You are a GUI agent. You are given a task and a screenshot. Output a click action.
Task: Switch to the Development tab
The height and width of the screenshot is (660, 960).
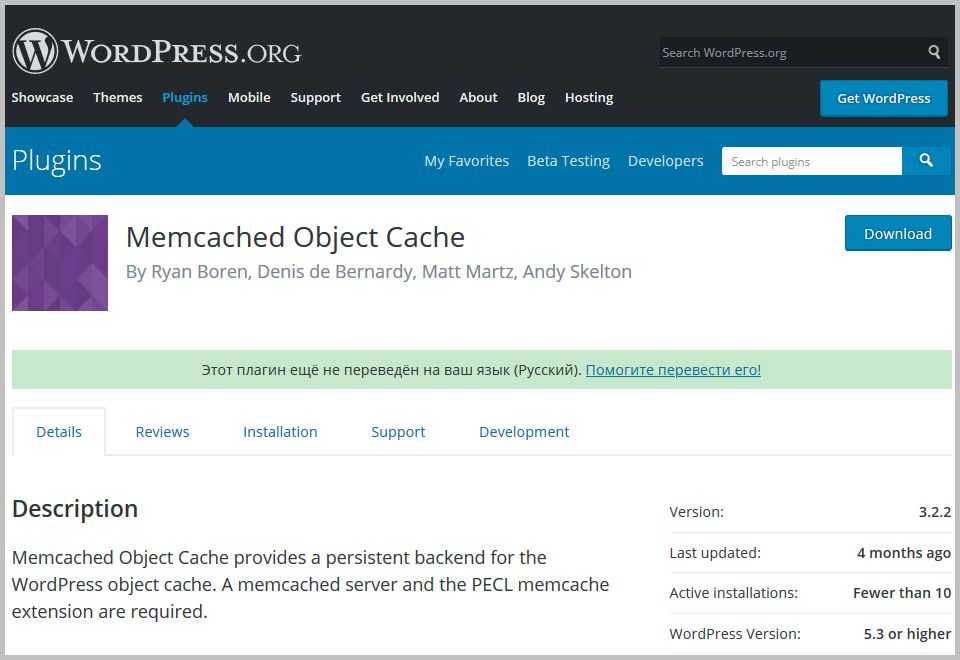tap(524, 432)
